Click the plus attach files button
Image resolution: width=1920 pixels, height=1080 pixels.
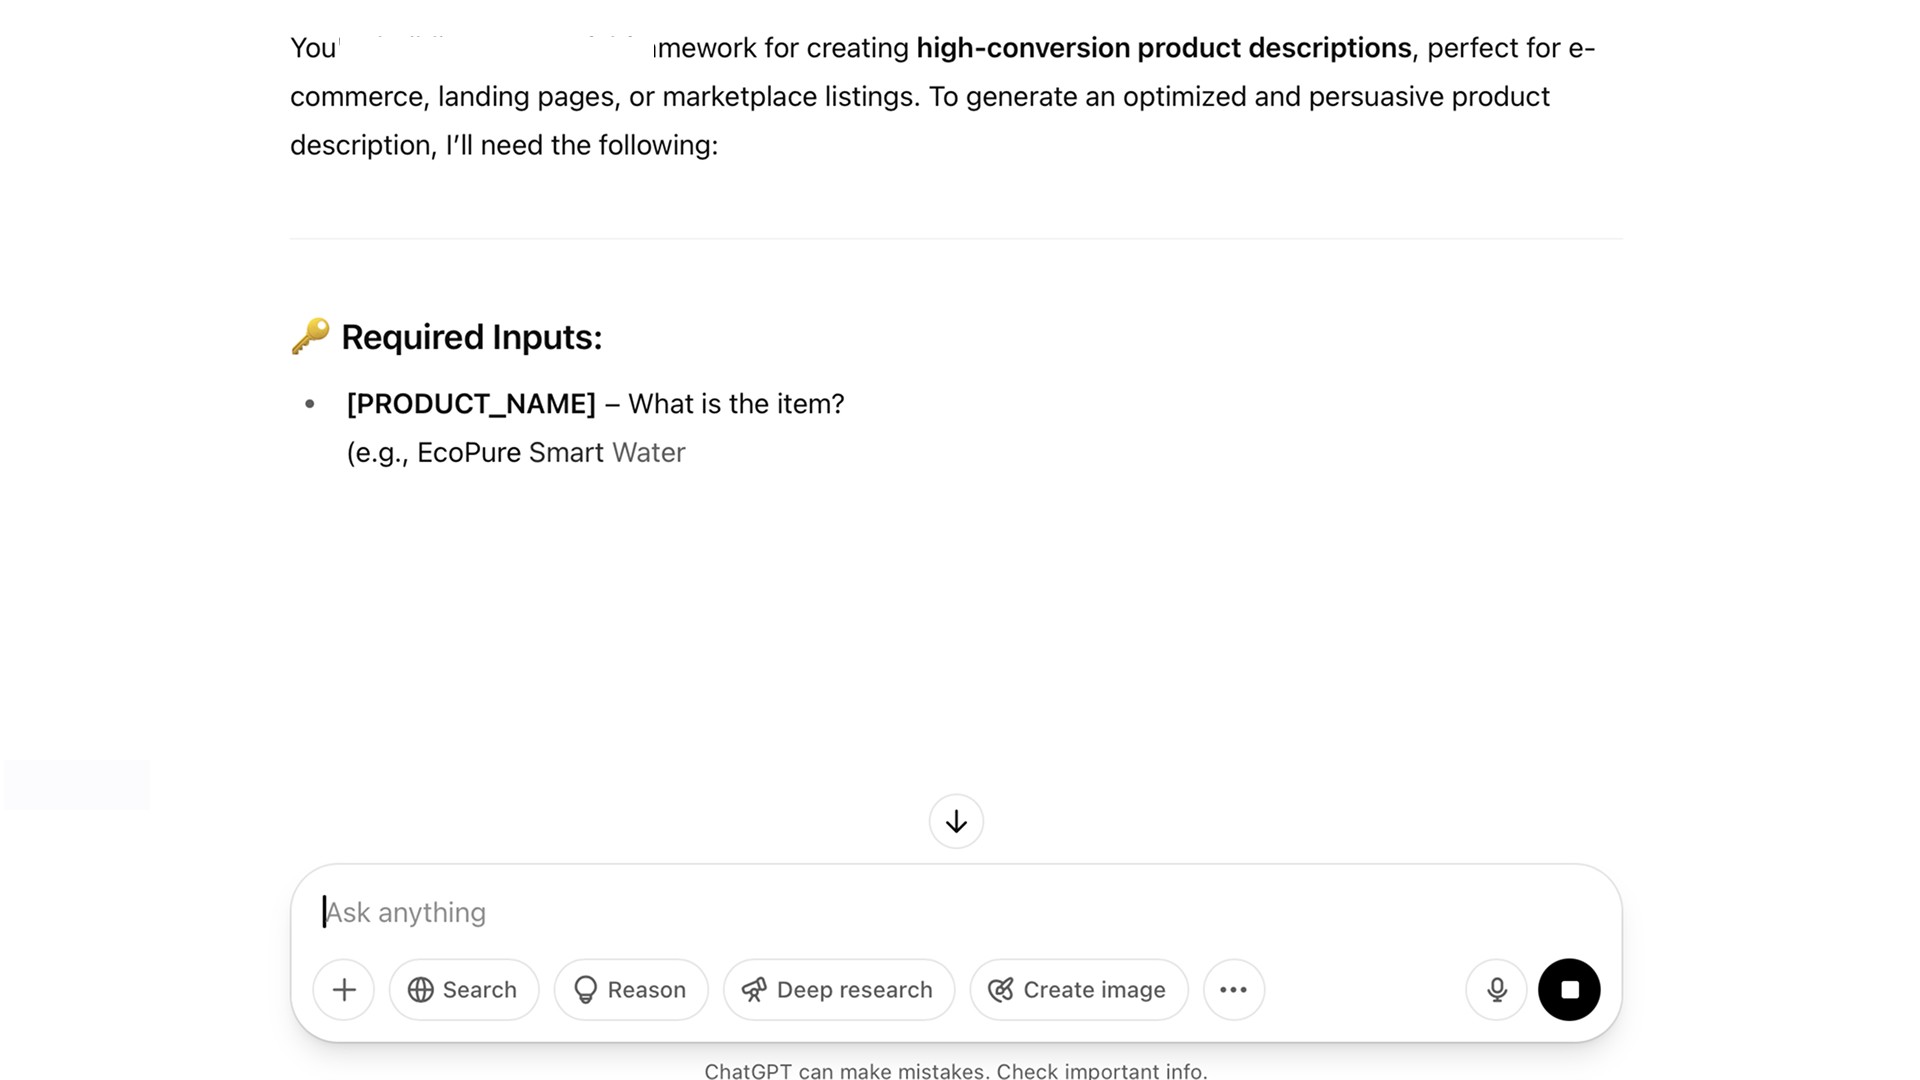point(343,990)
